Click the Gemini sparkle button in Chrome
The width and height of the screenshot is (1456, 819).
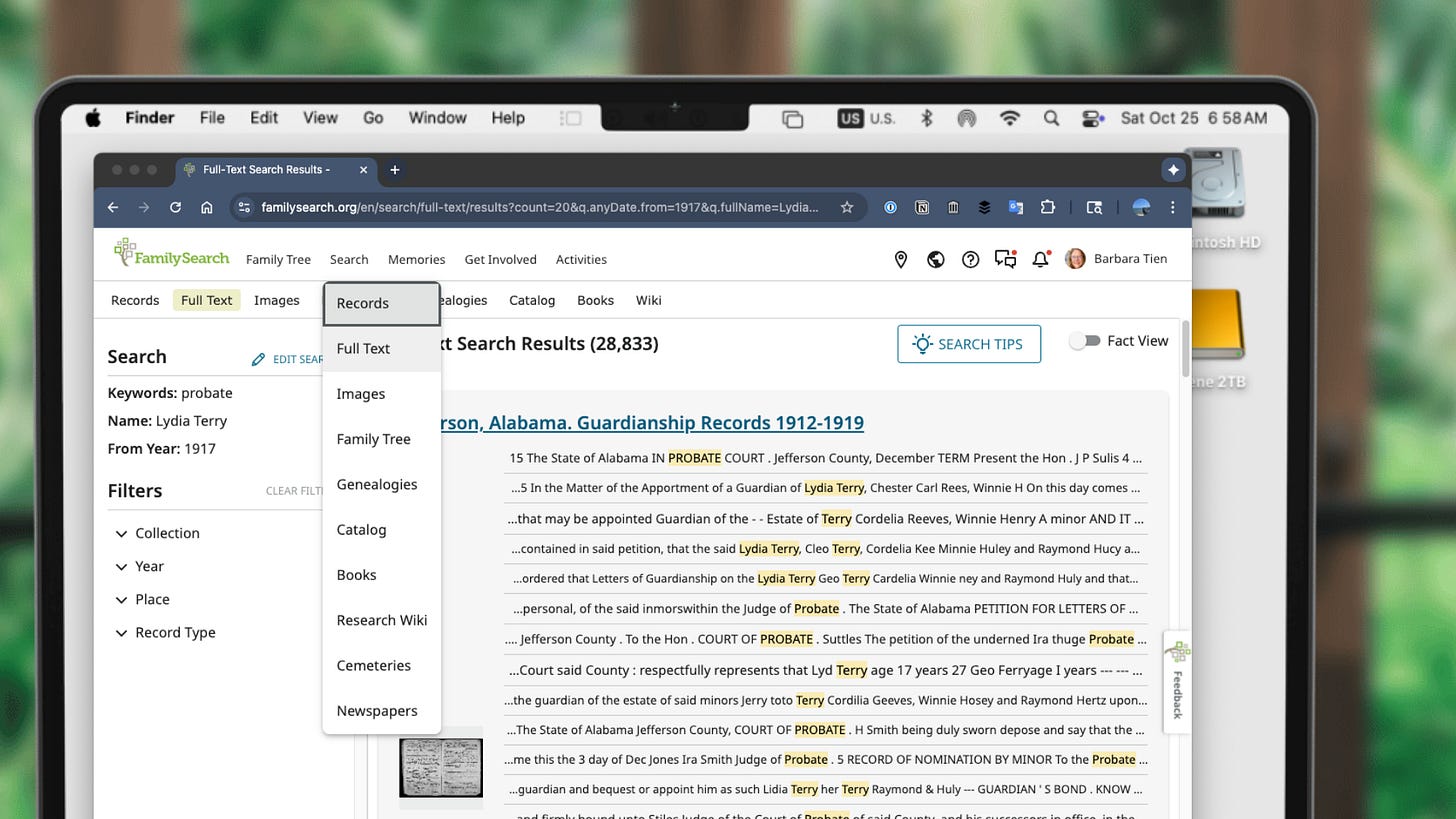(x=1173, y=170)
